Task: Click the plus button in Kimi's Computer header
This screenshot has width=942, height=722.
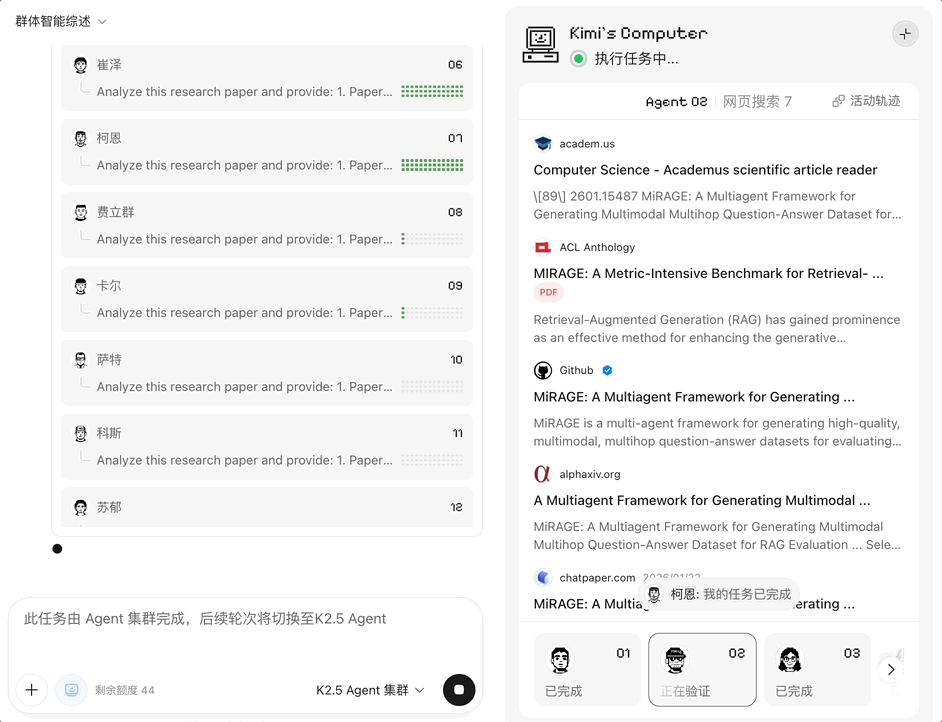Action: [x=905, y=34]
